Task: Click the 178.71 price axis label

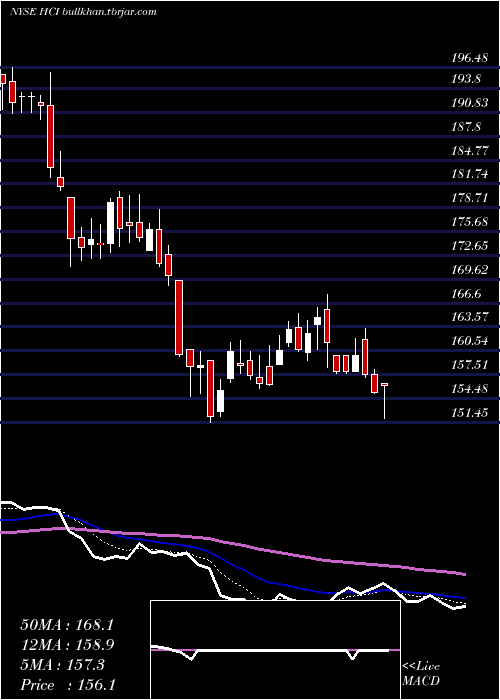Action: (x=469, y=198)
